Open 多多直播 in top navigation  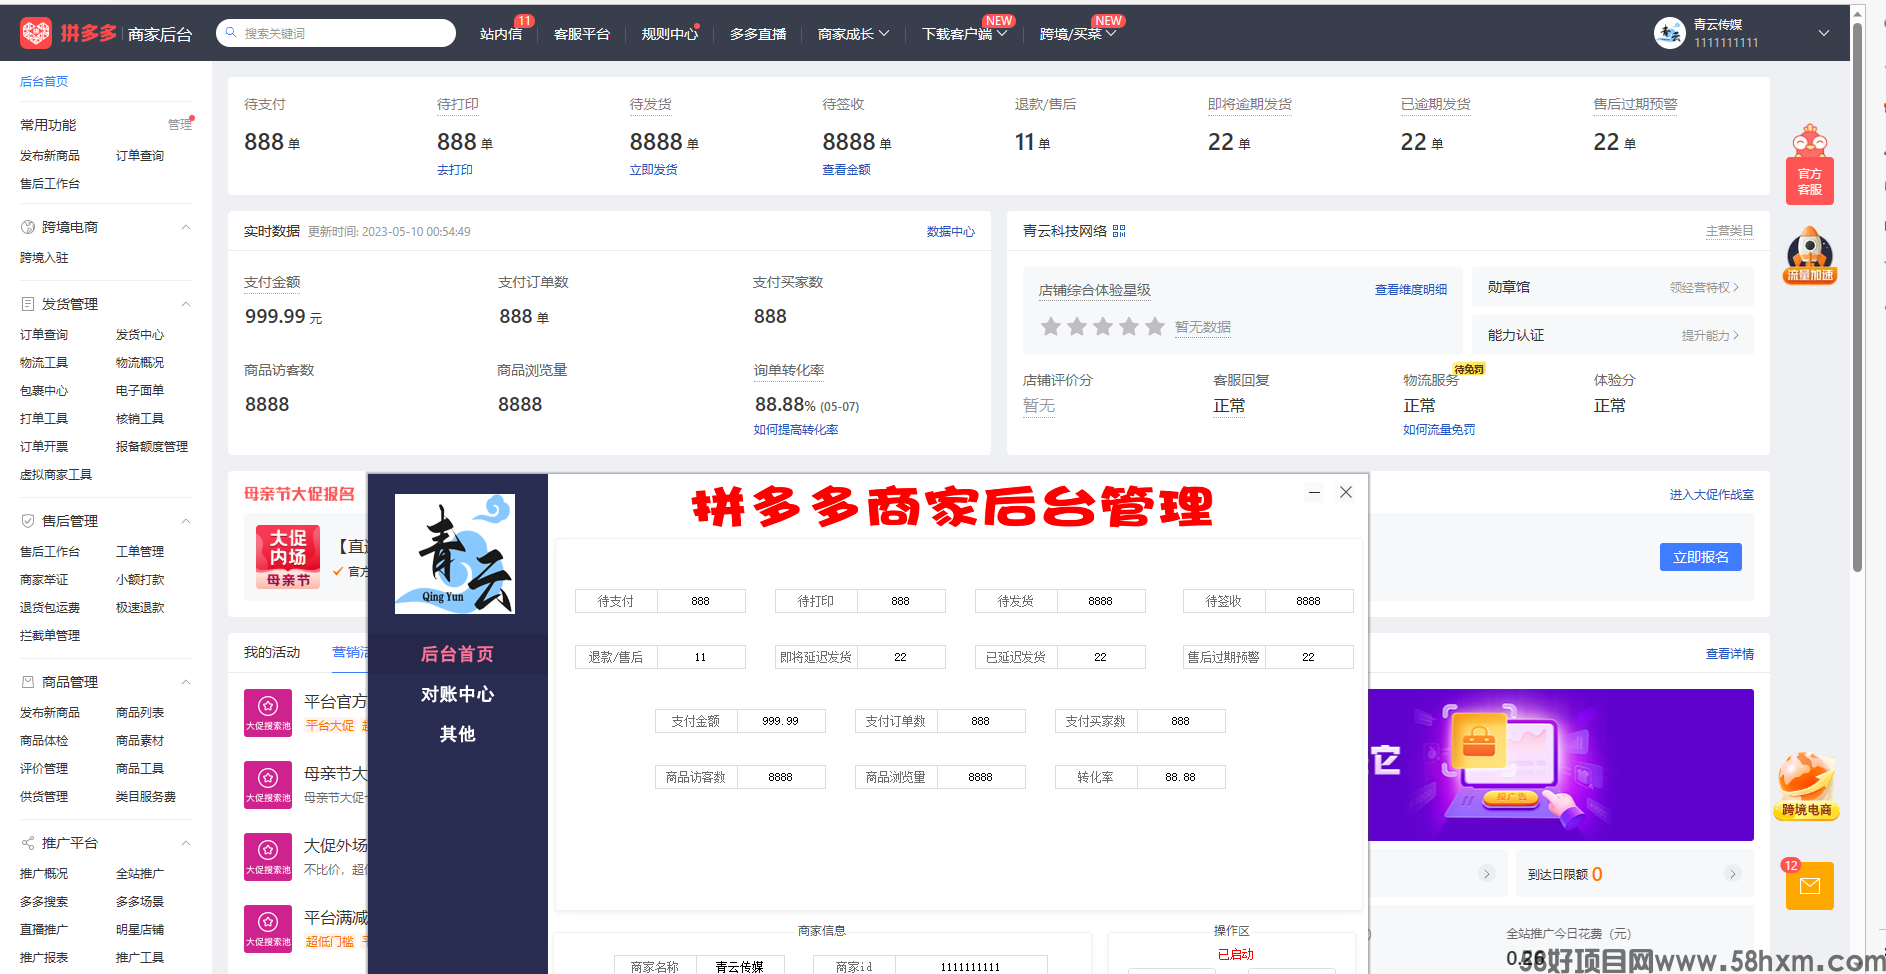[x=757, y=34]
